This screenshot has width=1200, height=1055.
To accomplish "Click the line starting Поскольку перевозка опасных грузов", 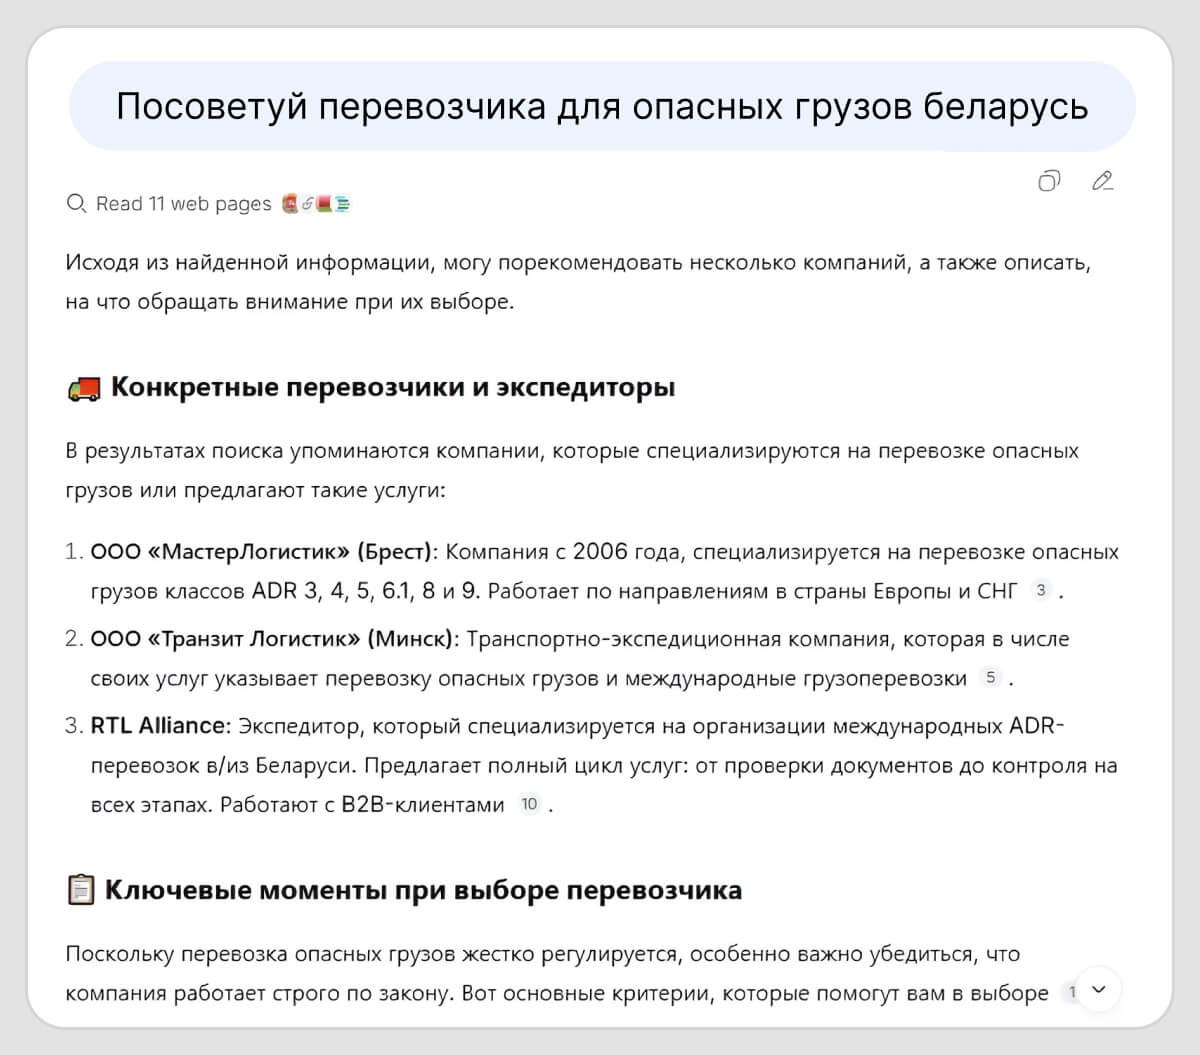I will 543,954.
